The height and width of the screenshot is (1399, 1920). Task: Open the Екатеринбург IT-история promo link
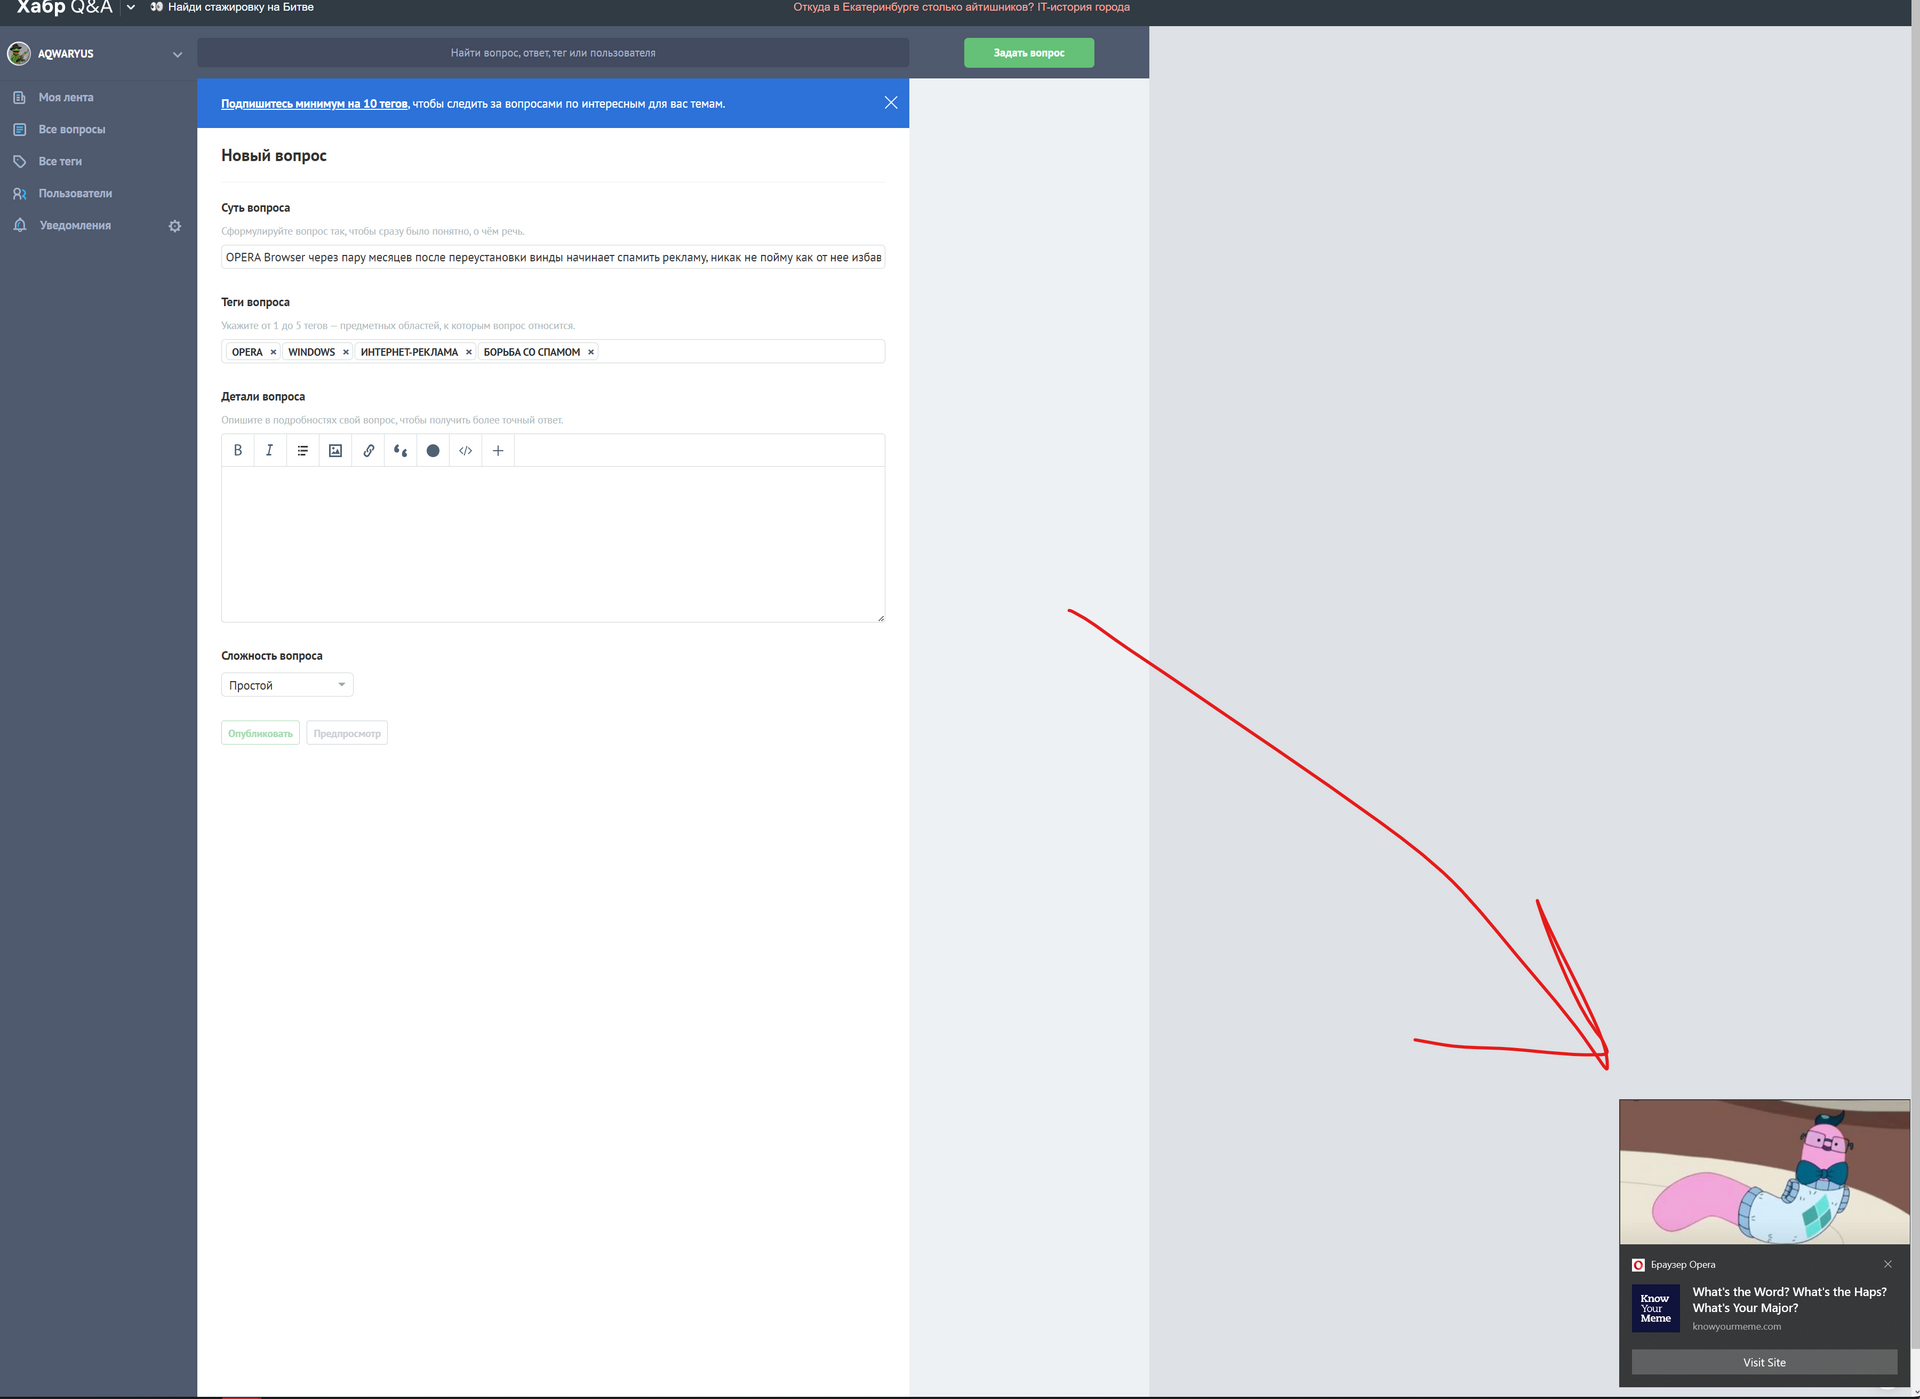click(962, 7)
